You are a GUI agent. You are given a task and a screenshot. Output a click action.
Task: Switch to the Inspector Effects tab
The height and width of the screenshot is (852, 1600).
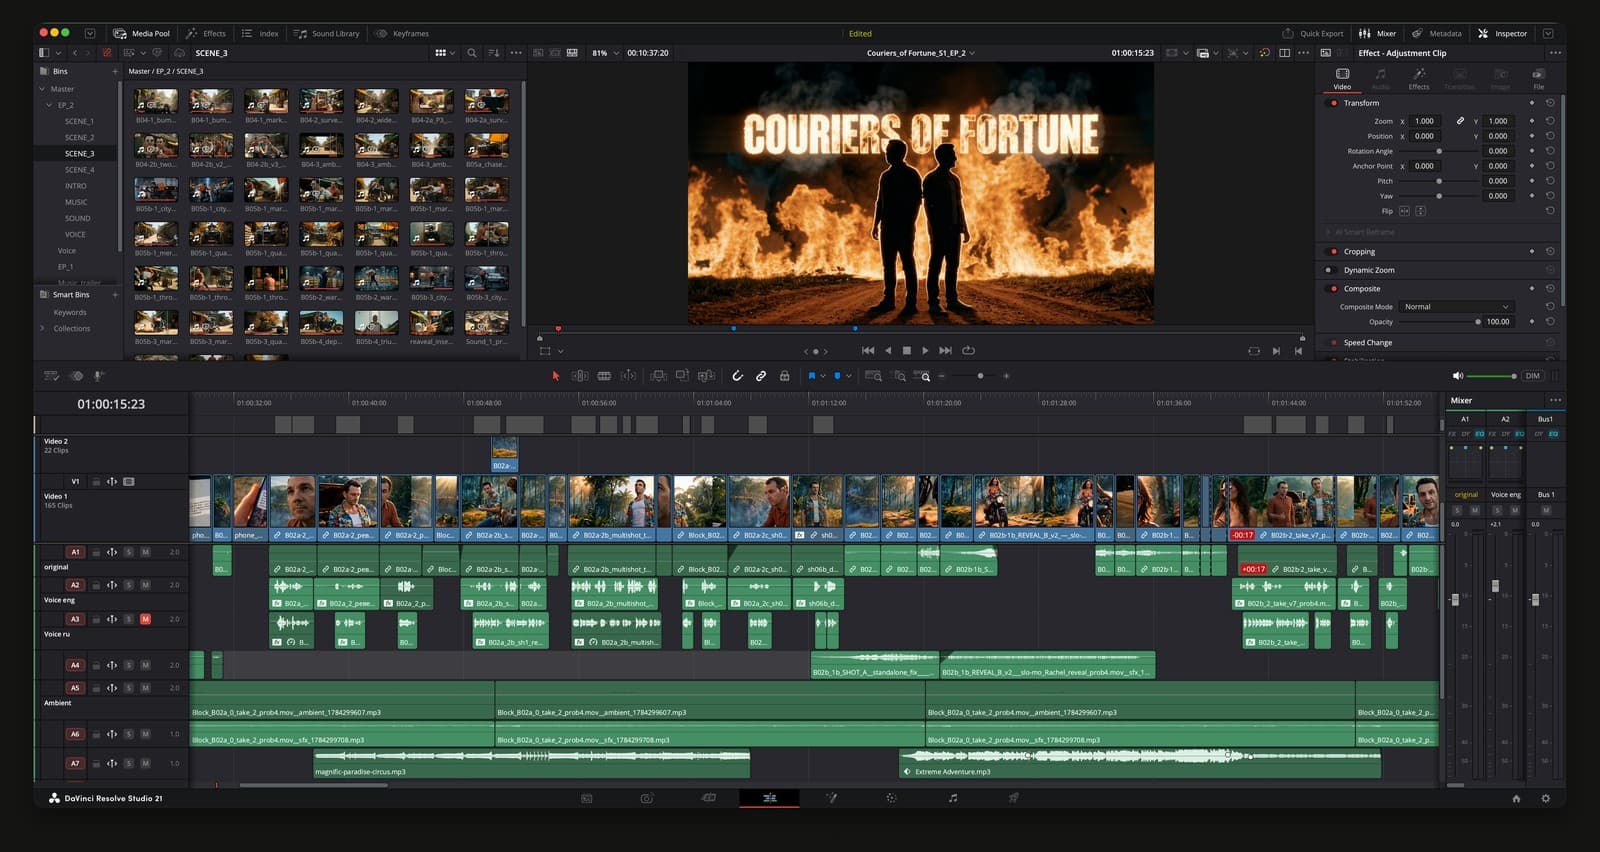[x=1419, y=79]
